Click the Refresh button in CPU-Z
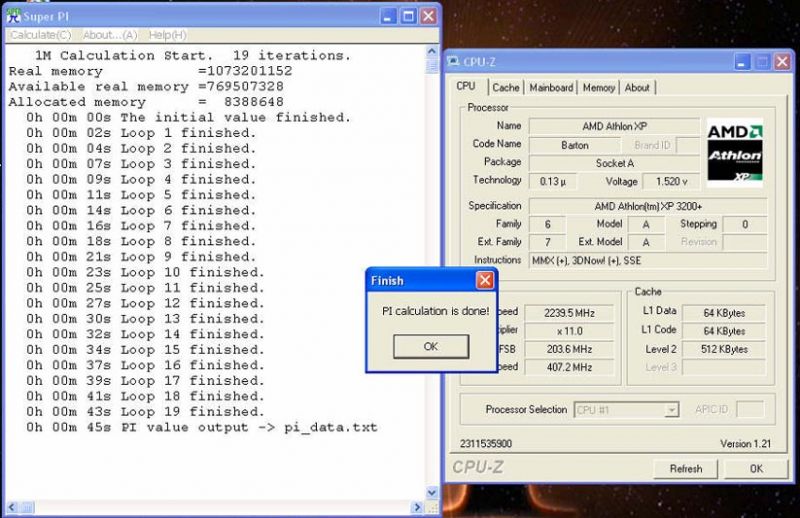The width and height of the screenshot is (800, 518). [x=686, y=468]
